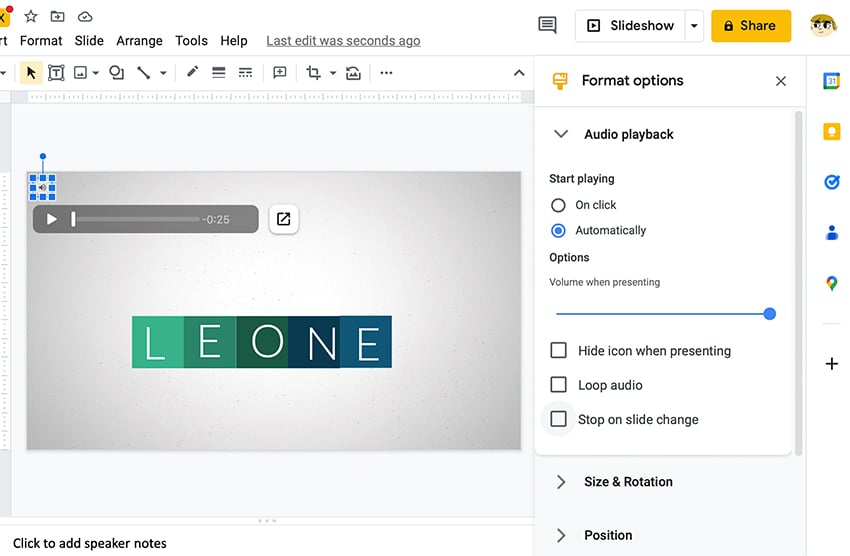The image size is (850, 556).
Task: Open the crop image tool
Action: [313, 73]
